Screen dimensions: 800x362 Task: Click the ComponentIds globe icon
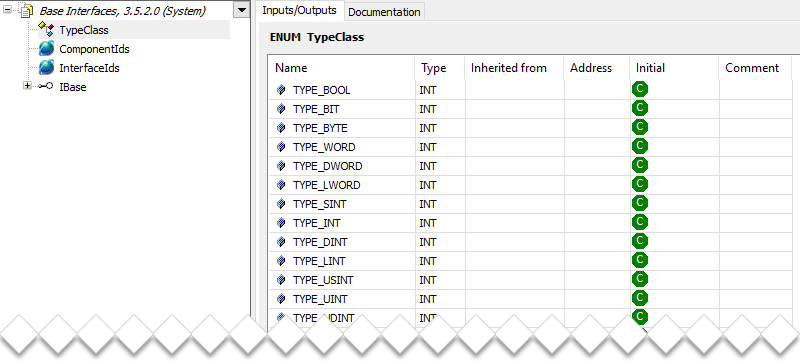[x=46, y=49]
